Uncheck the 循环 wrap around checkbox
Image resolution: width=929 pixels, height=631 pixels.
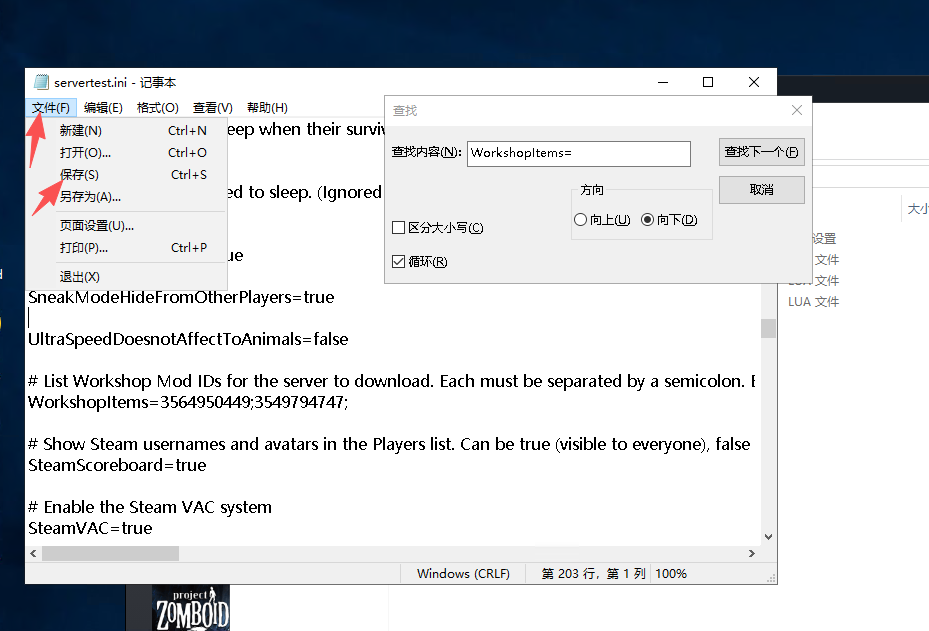399,262
